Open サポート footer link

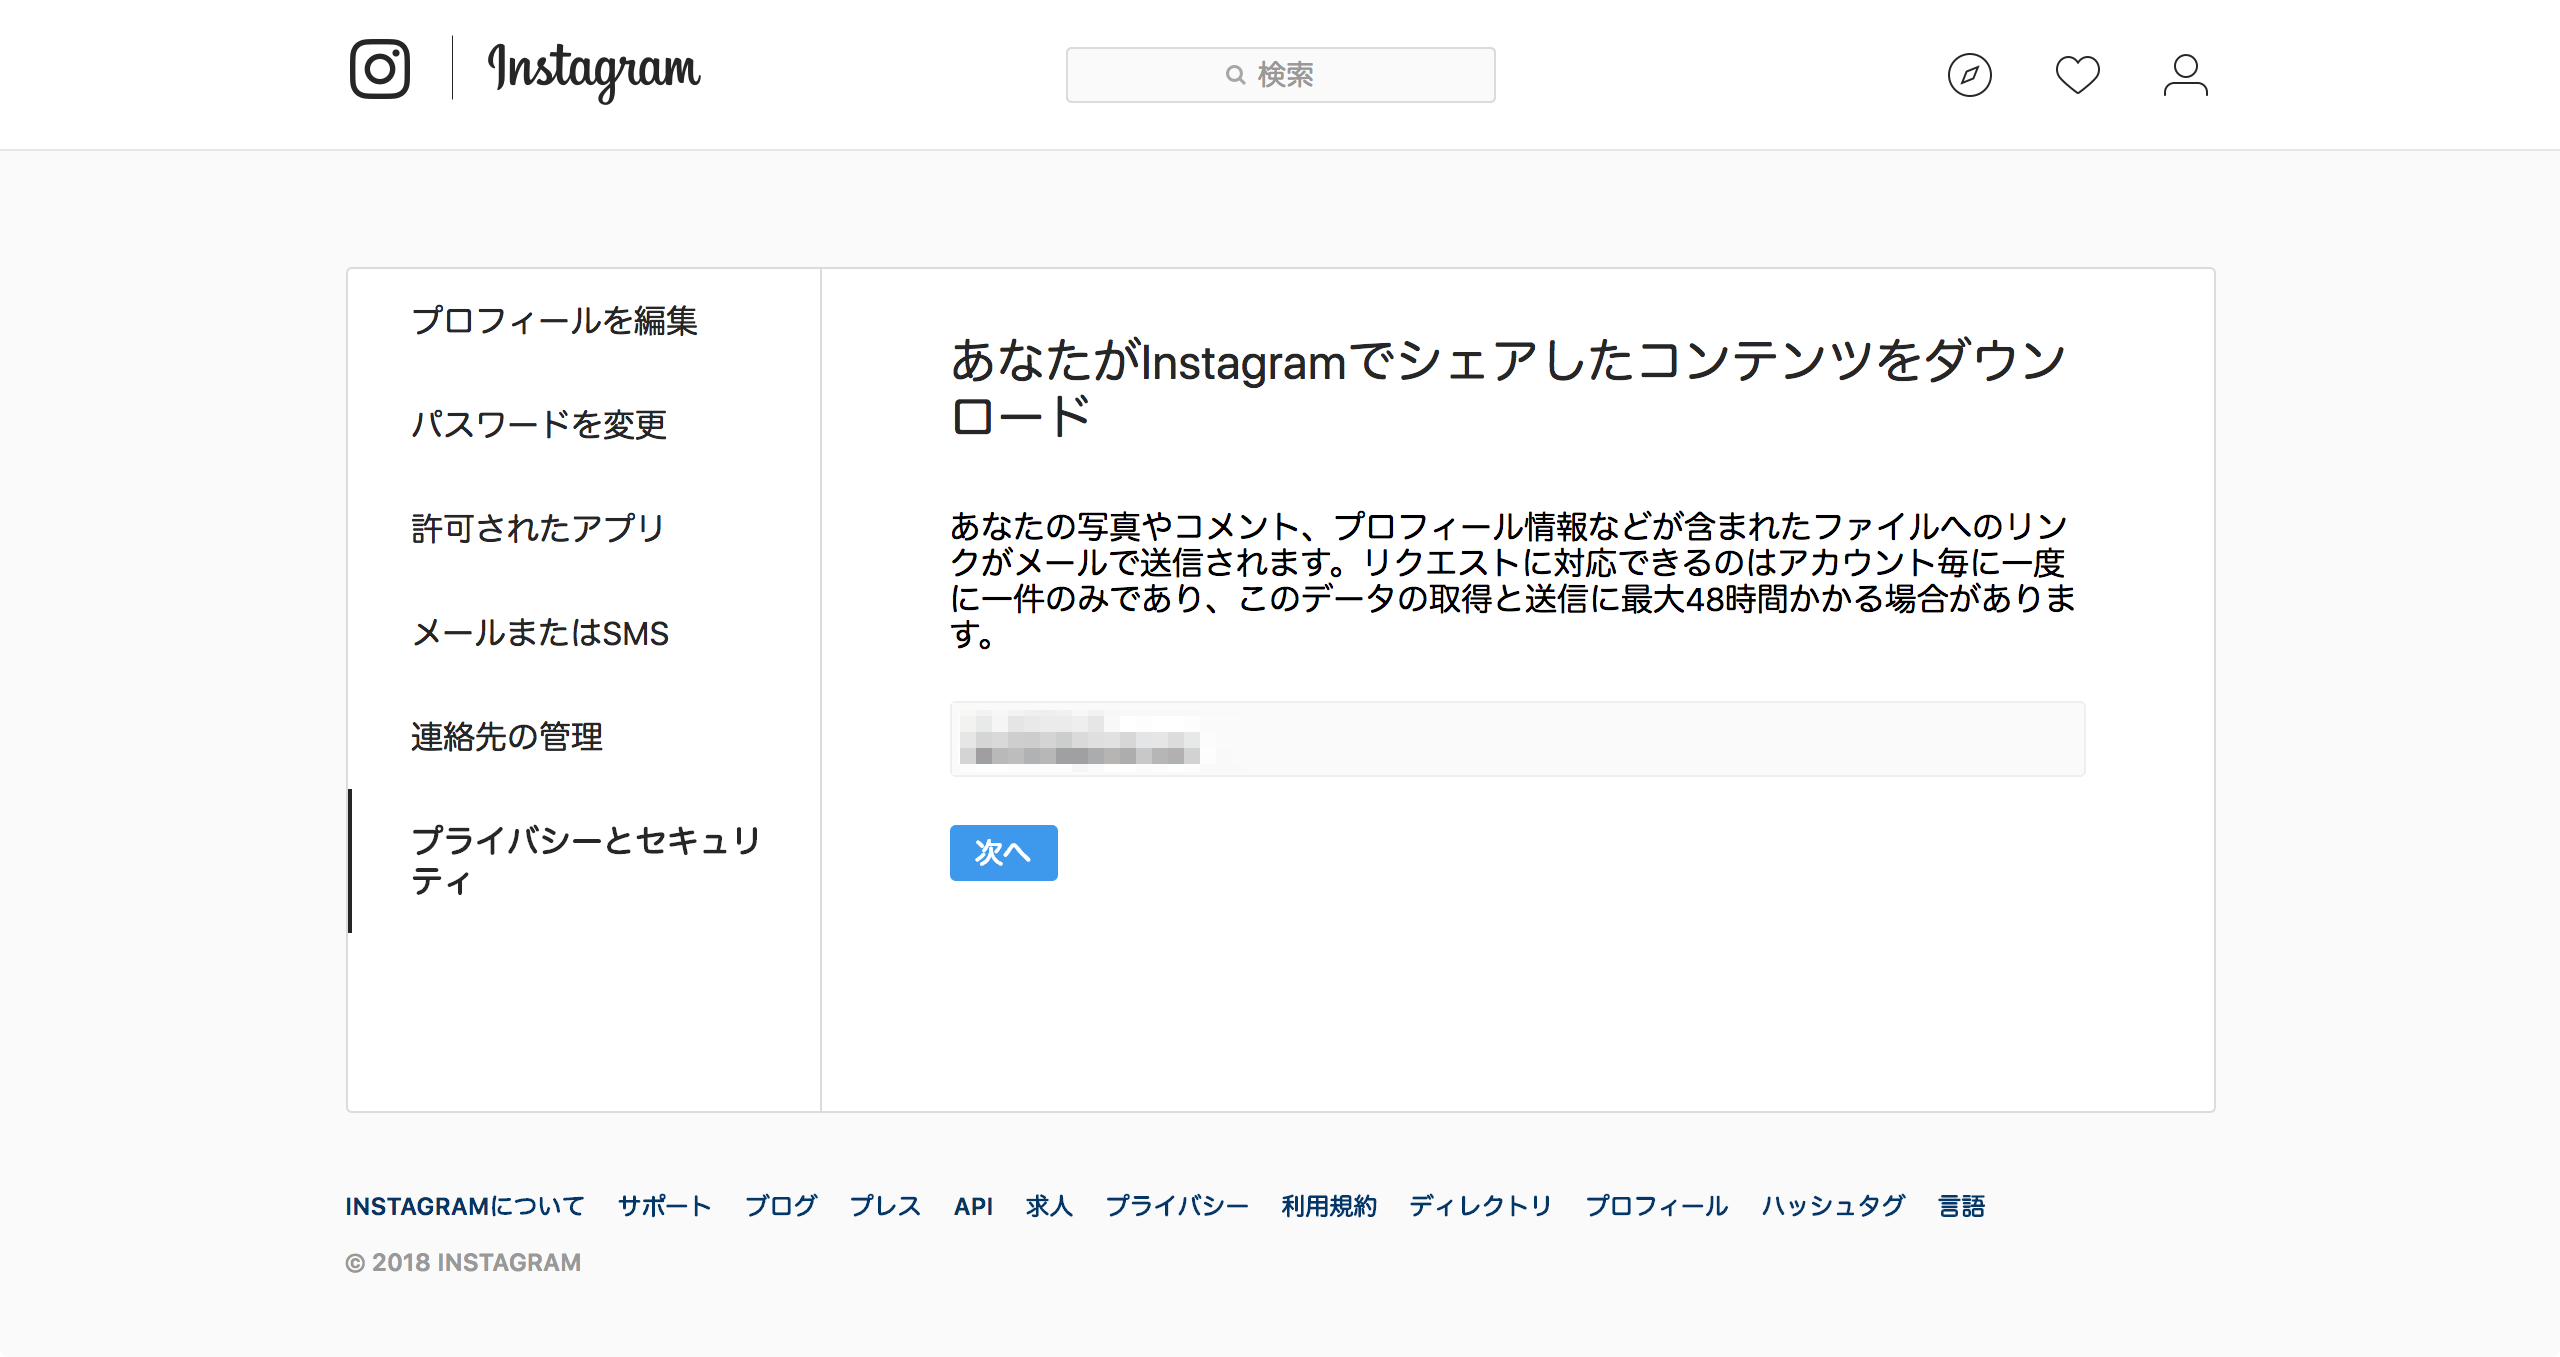click(664, 1206)
